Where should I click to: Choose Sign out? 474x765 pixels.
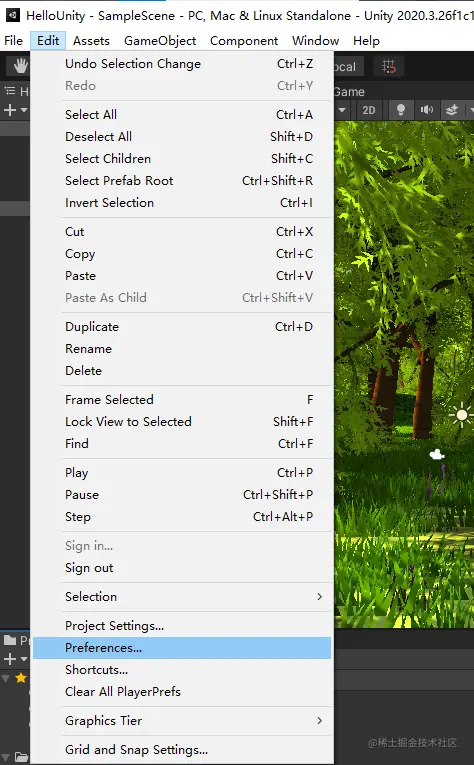pos(182,567)
